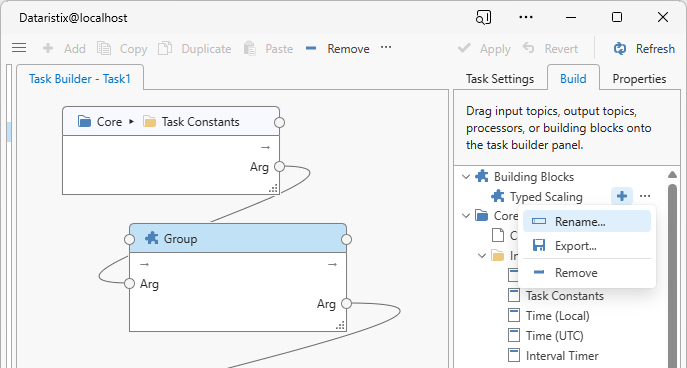The width and height of the screenshot is (687, 368).
Task: Click the Group block resize grip
Action: coord(340,326)
